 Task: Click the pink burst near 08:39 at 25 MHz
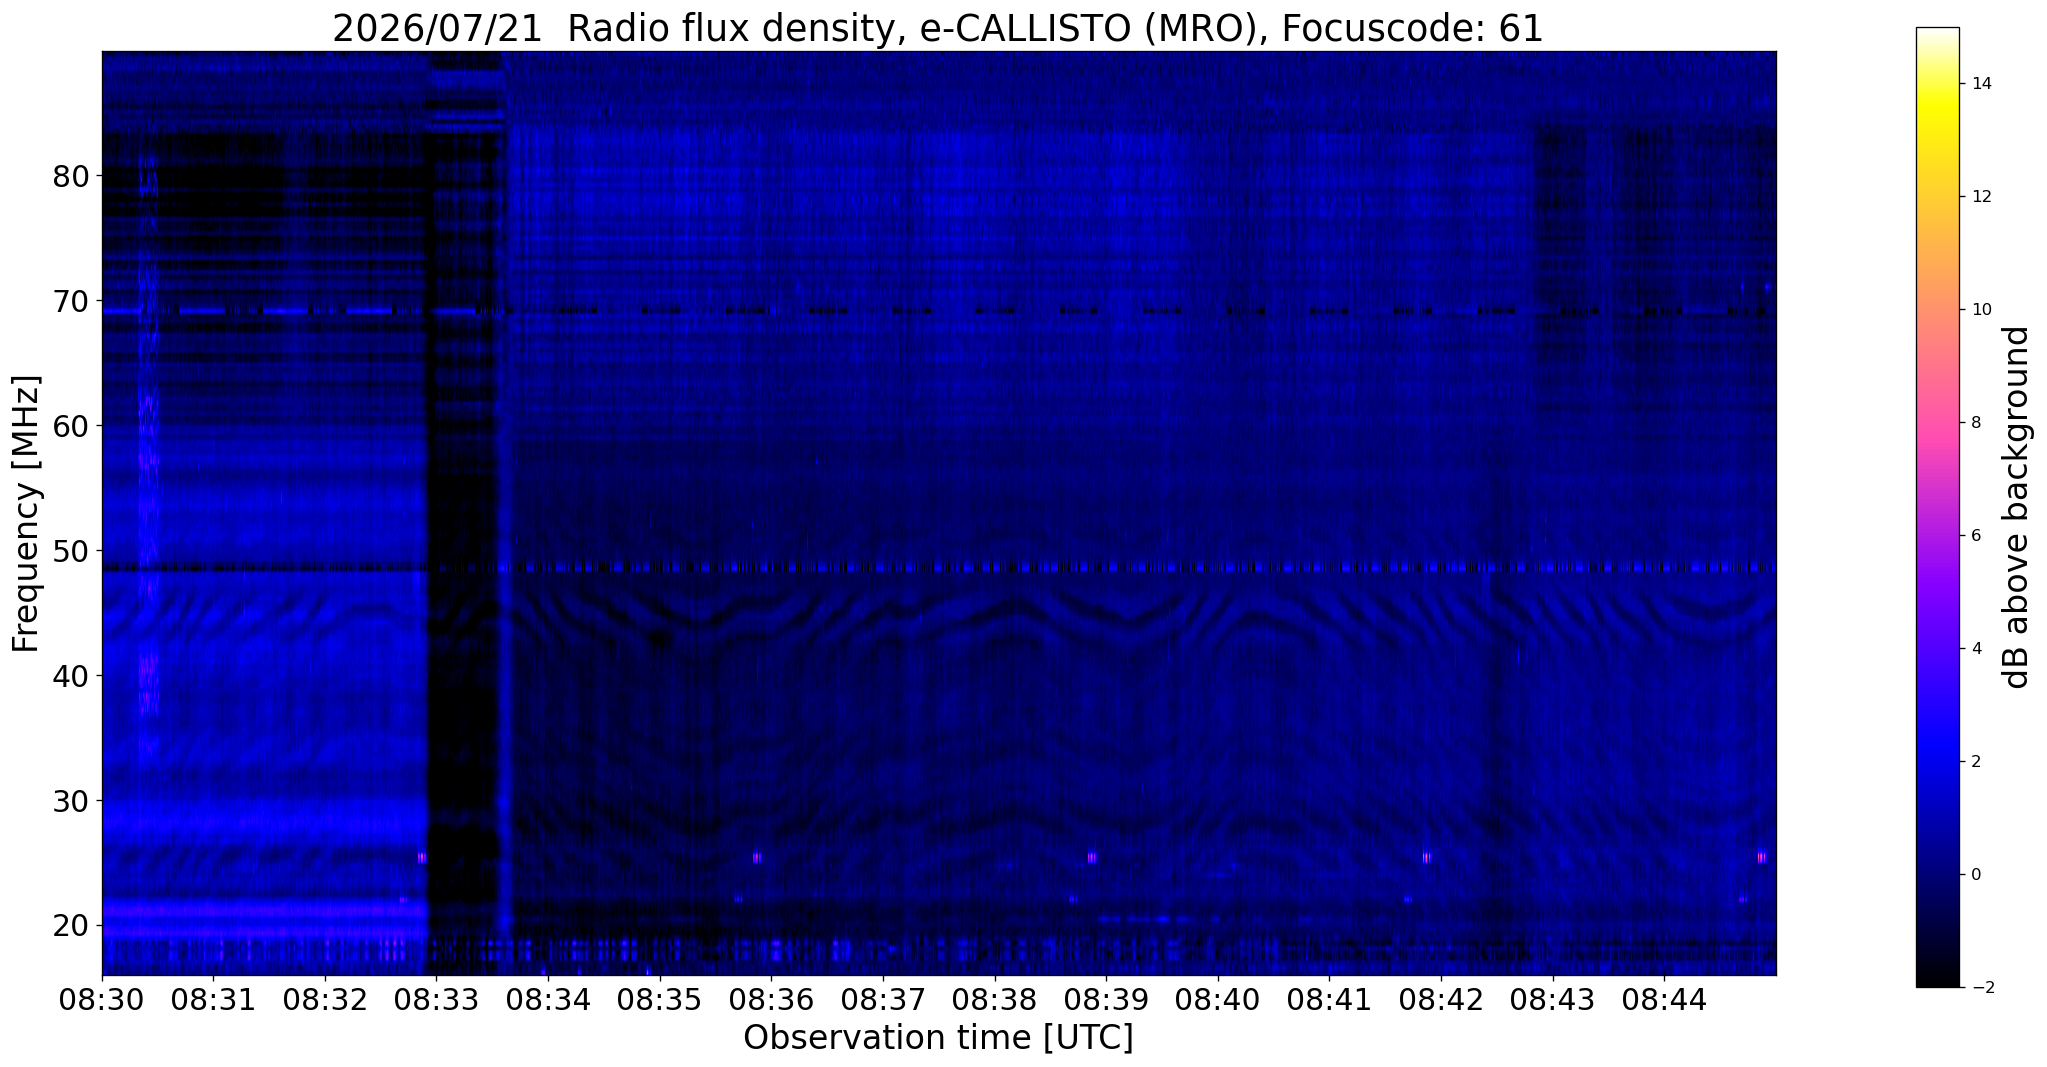1092,857
